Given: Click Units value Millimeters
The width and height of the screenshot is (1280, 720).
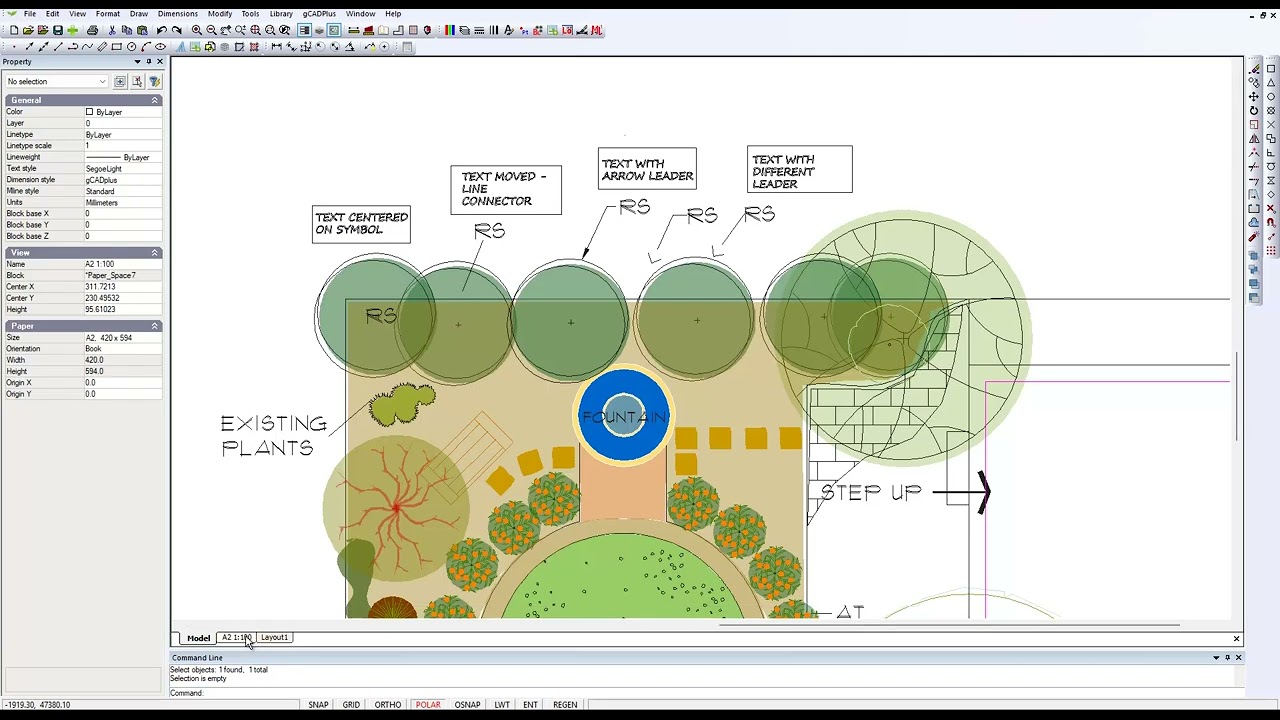Looking at the screenshot, I should point(123,203).
